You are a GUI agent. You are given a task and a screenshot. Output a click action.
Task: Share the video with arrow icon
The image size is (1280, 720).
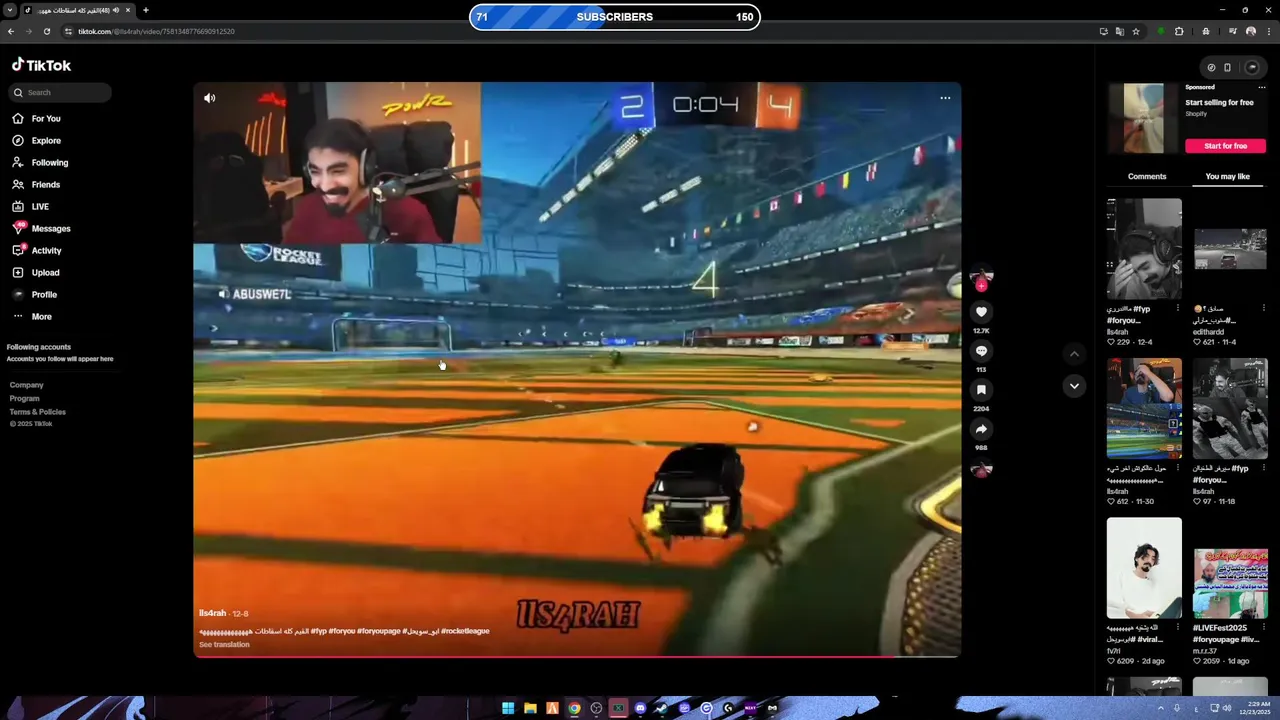(x=981, y=429)
